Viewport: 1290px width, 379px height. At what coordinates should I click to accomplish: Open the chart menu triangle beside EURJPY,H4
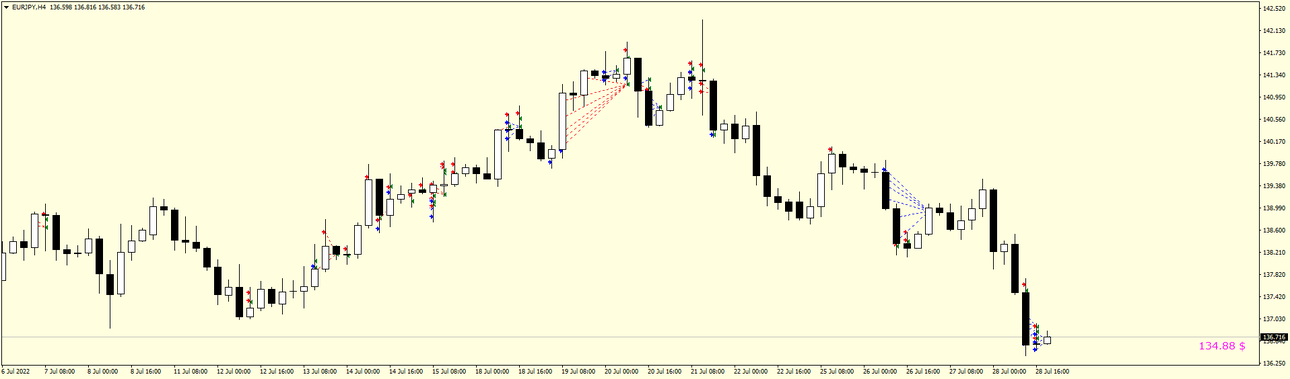(5, 6)
